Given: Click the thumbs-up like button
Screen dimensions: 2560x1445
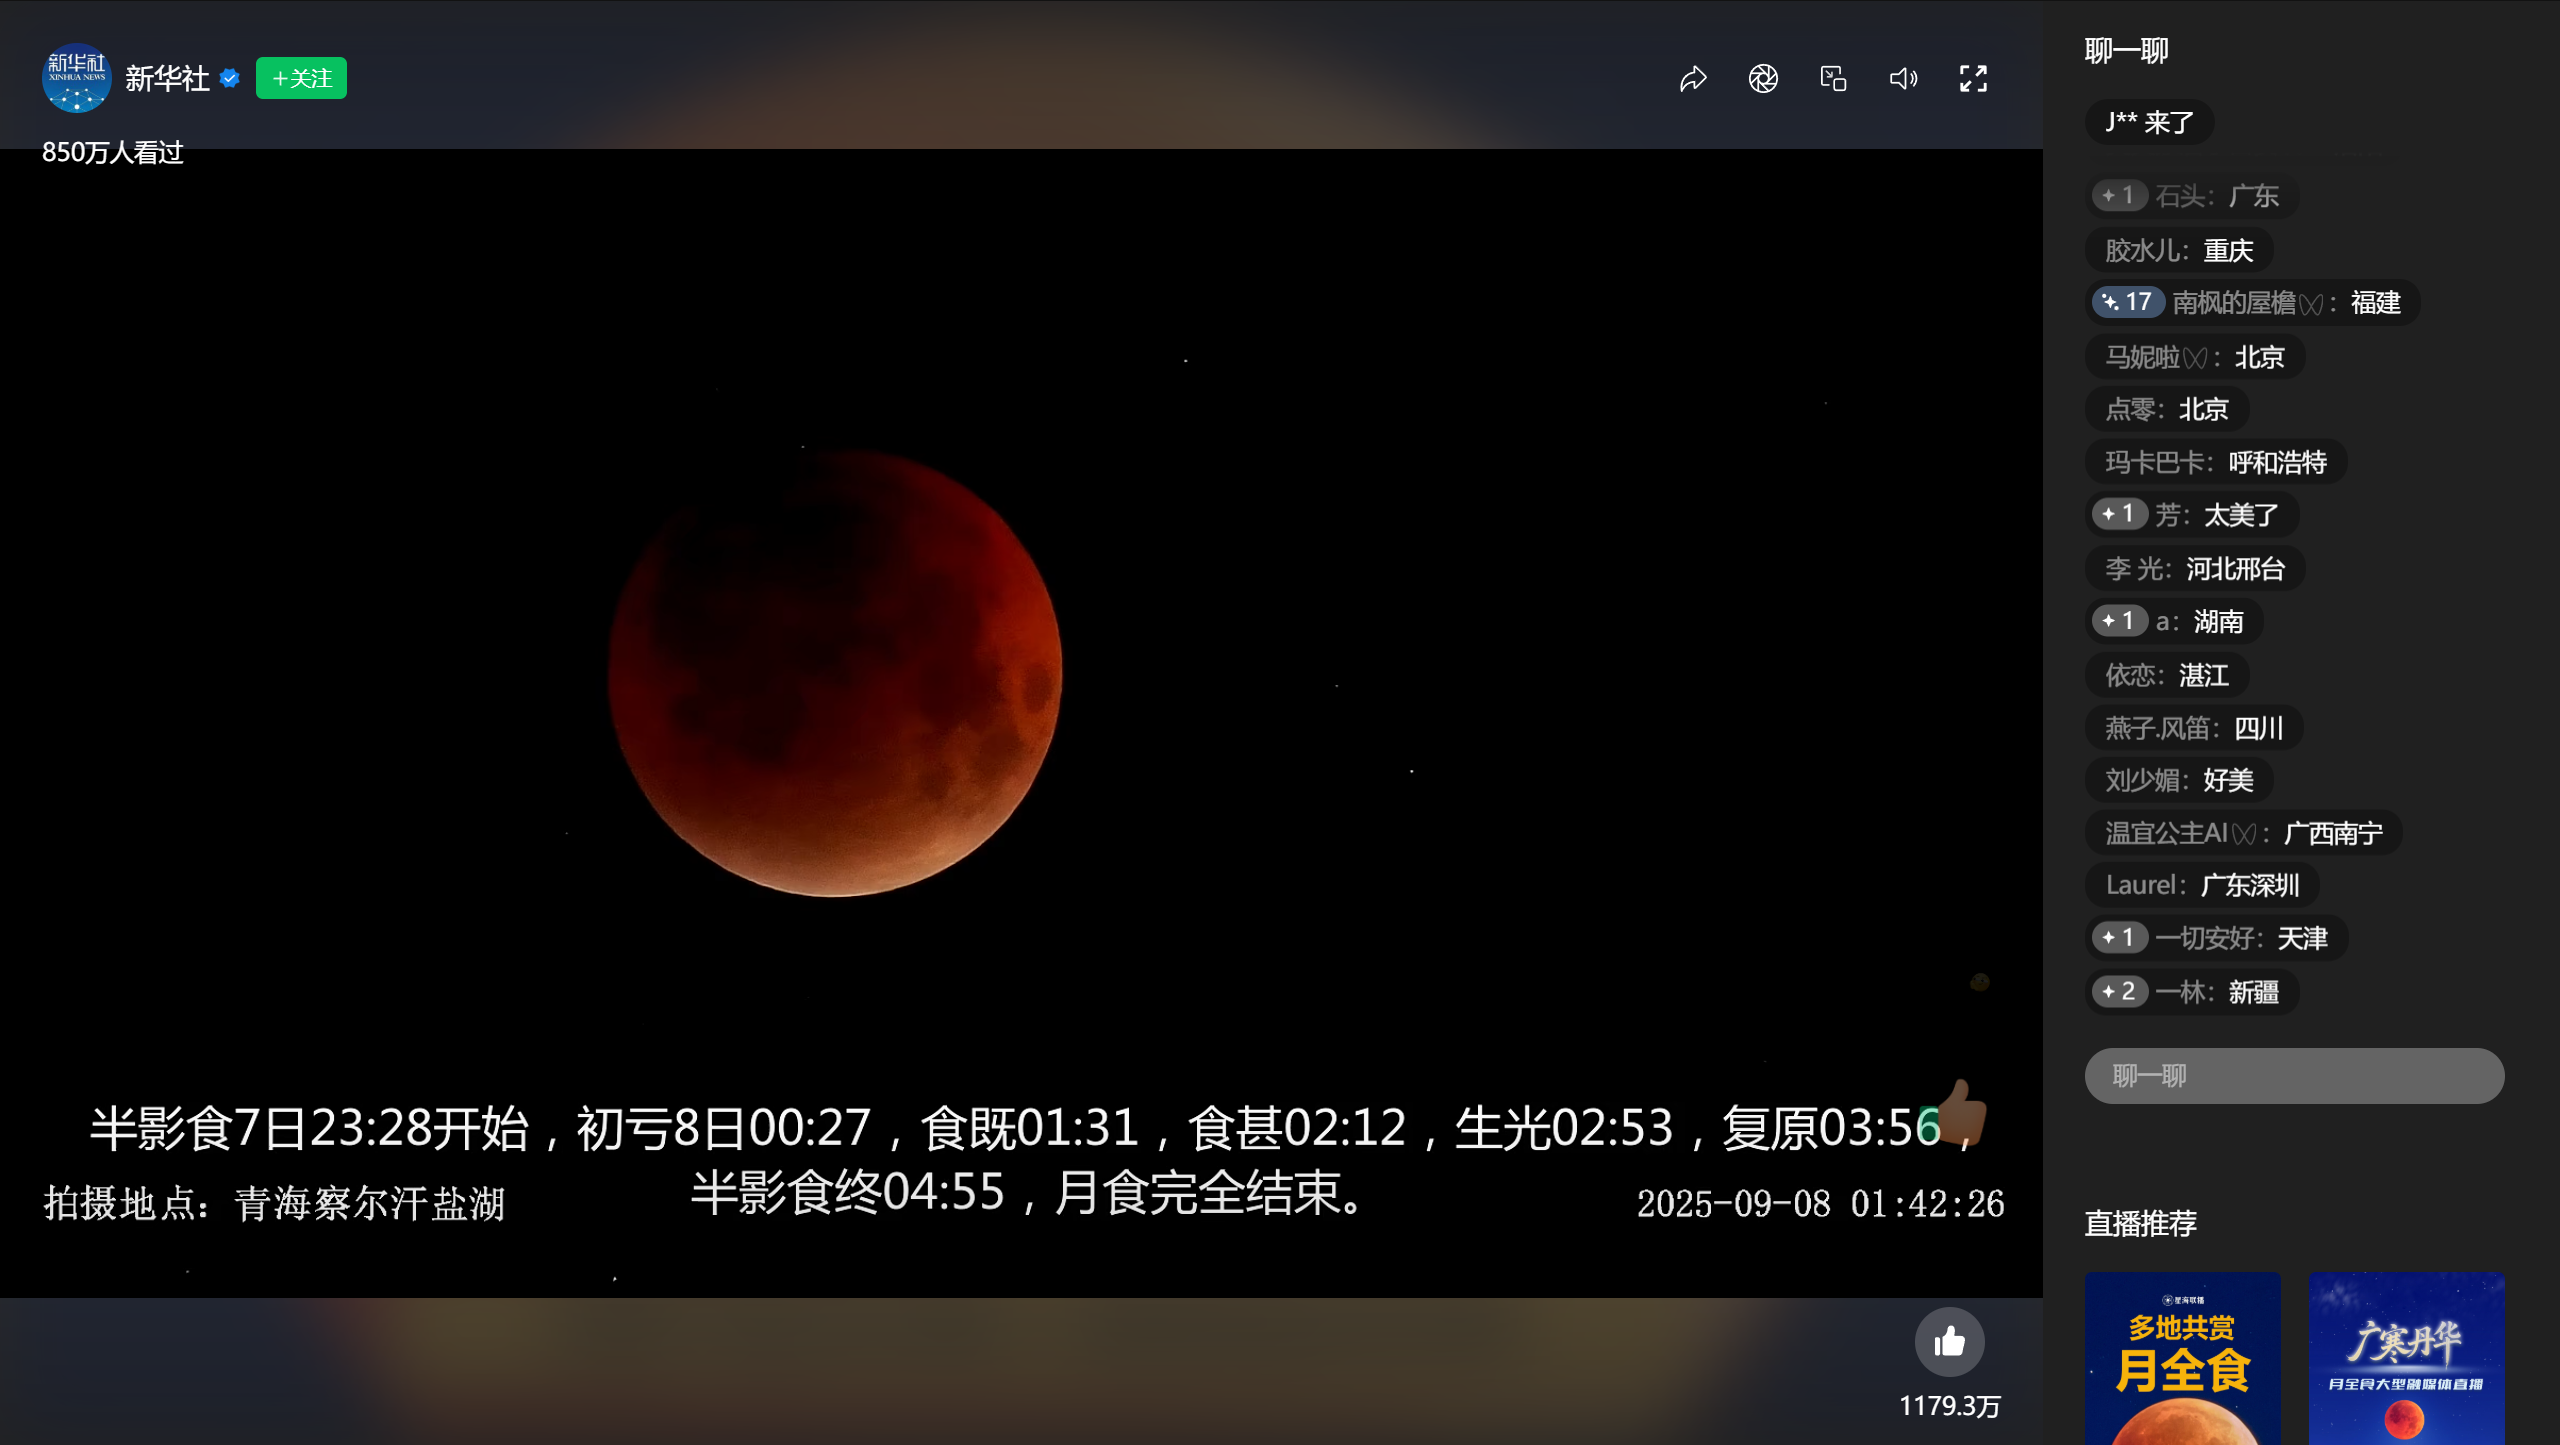Looking at the screenshot, I should 1949,1342.
